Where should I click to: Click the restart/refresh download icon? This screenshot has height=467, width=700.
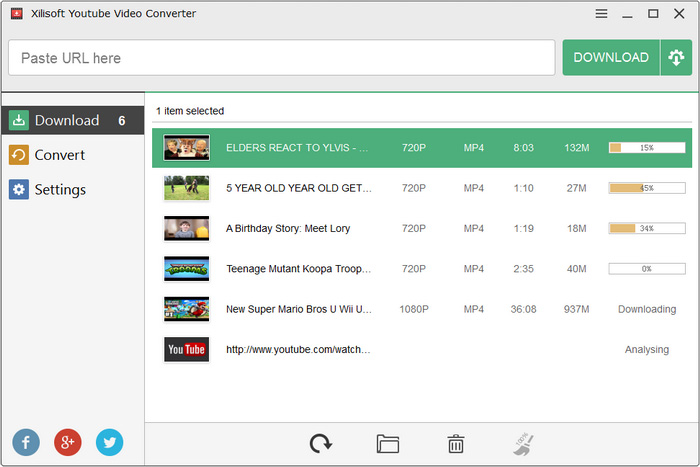321,444
